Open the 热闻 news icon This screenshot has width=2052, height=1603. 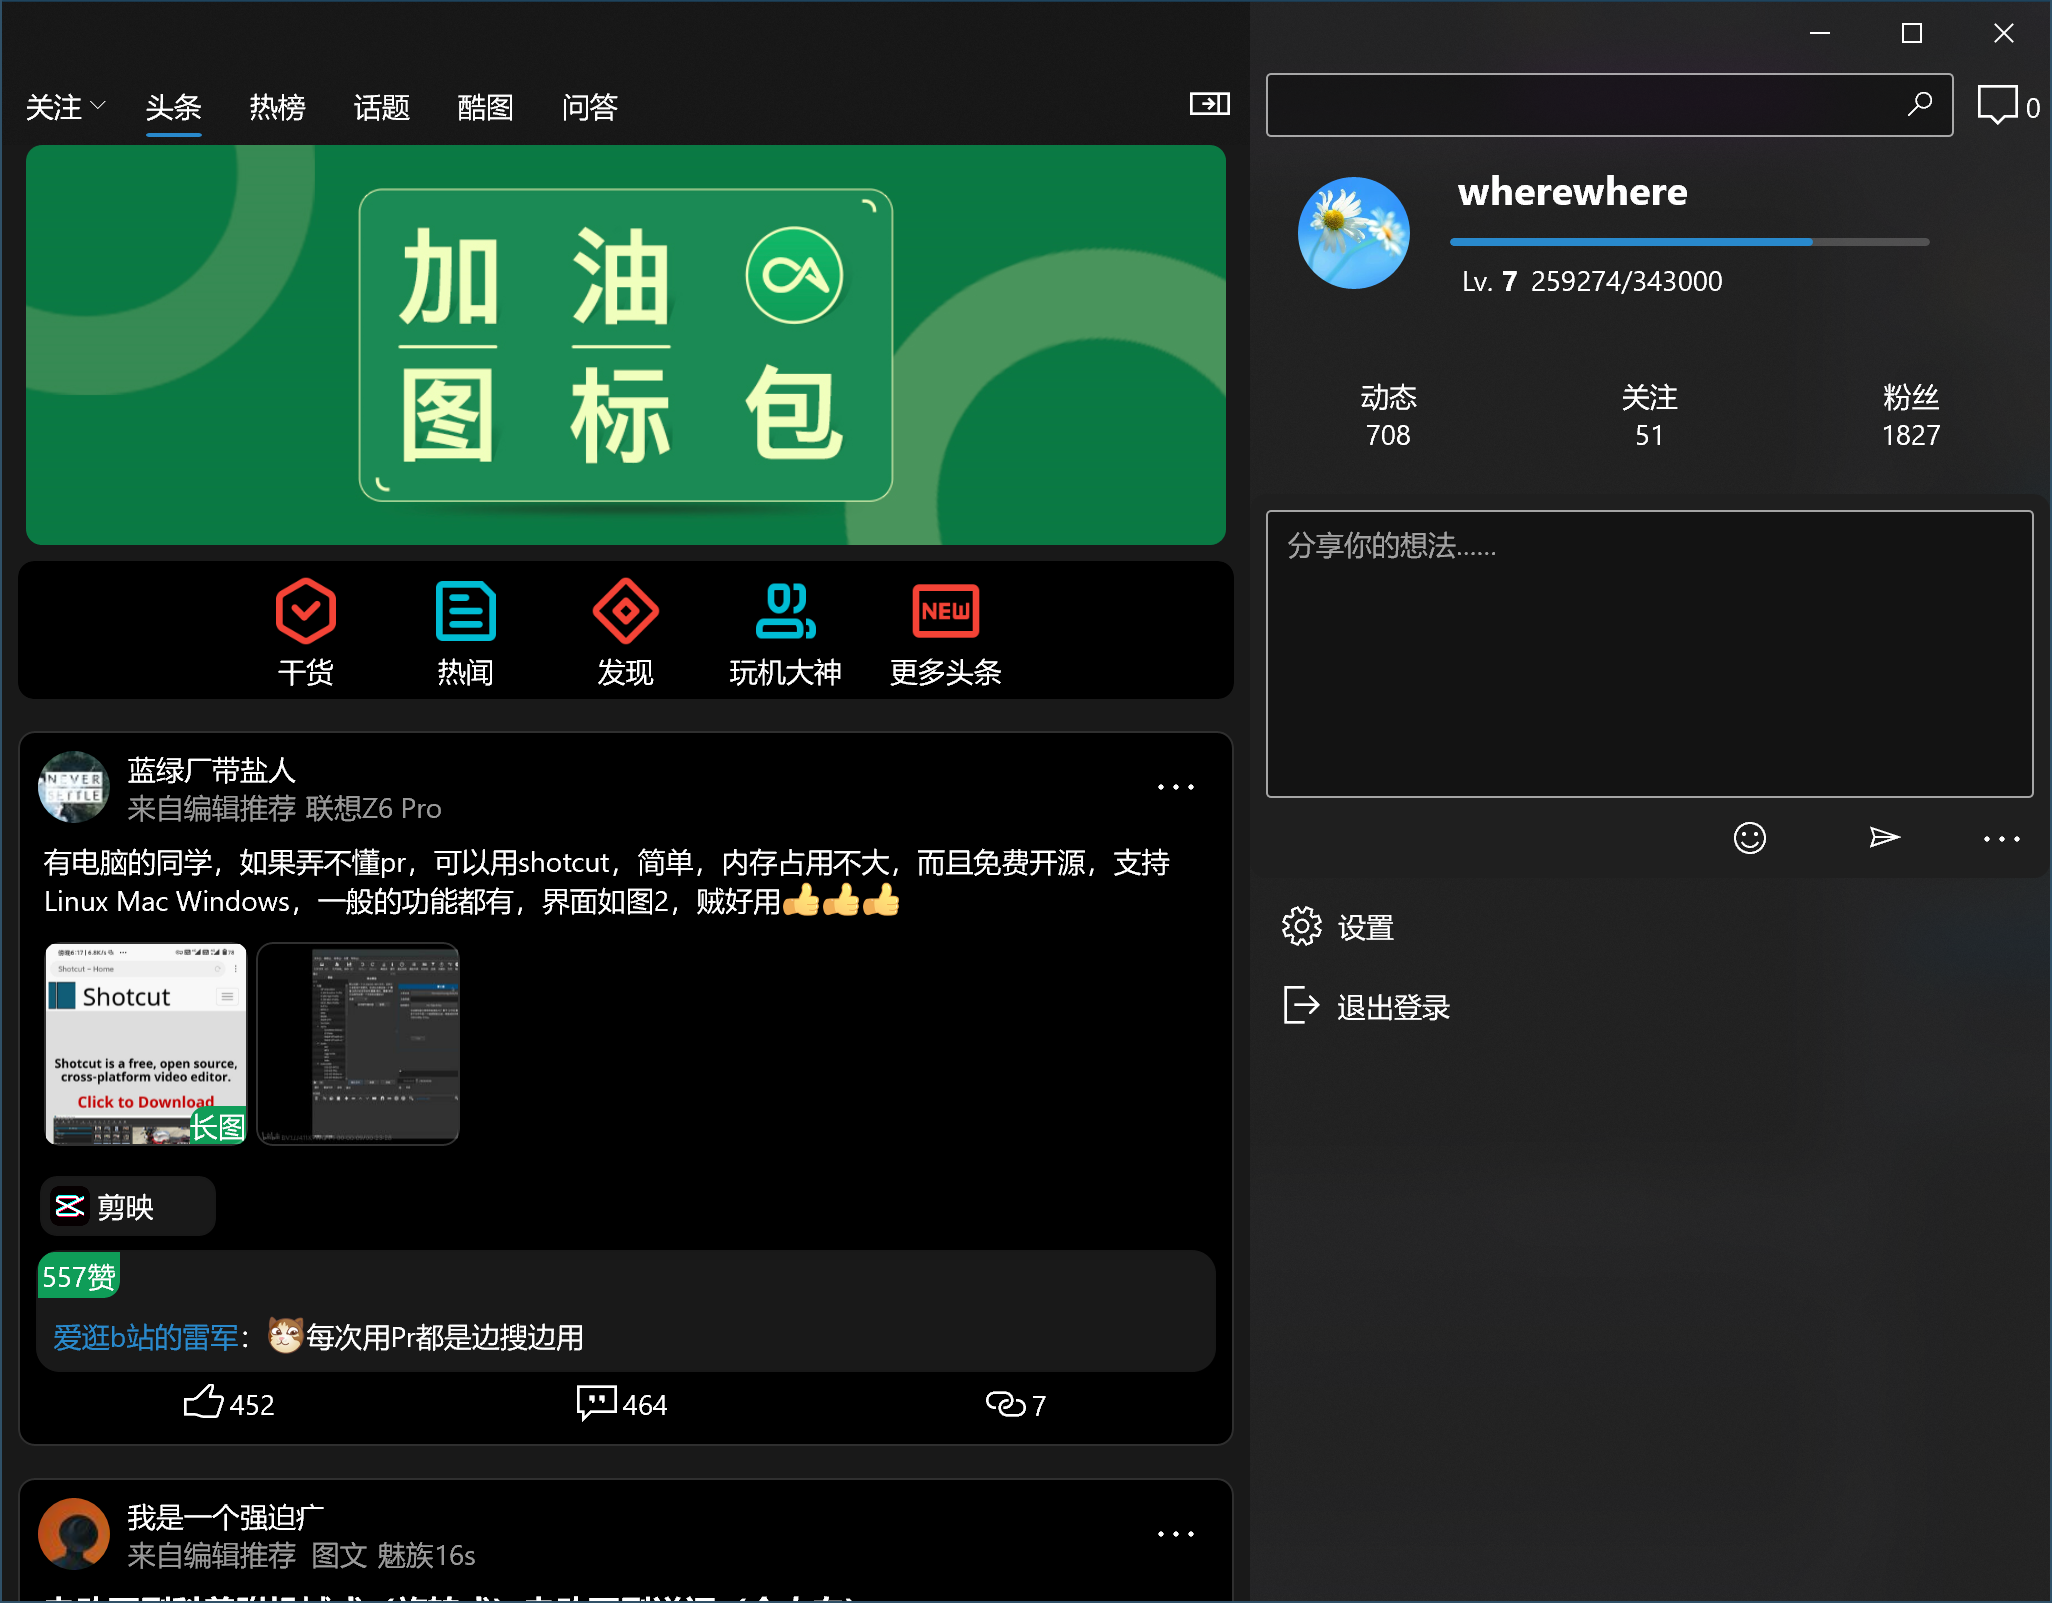coord(465,612)
